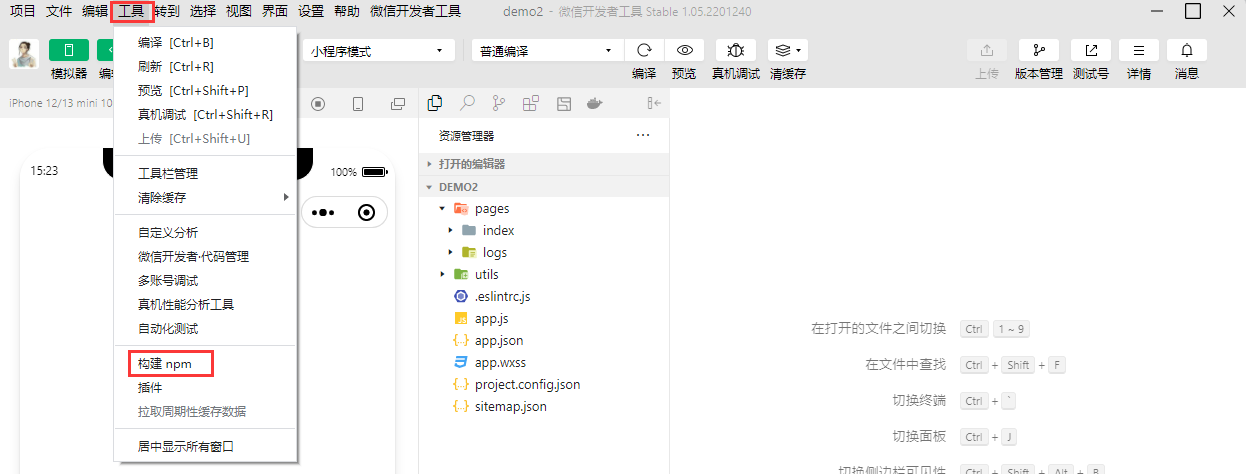
Task: Open the 项目 menu
Action: pos(23,12)
